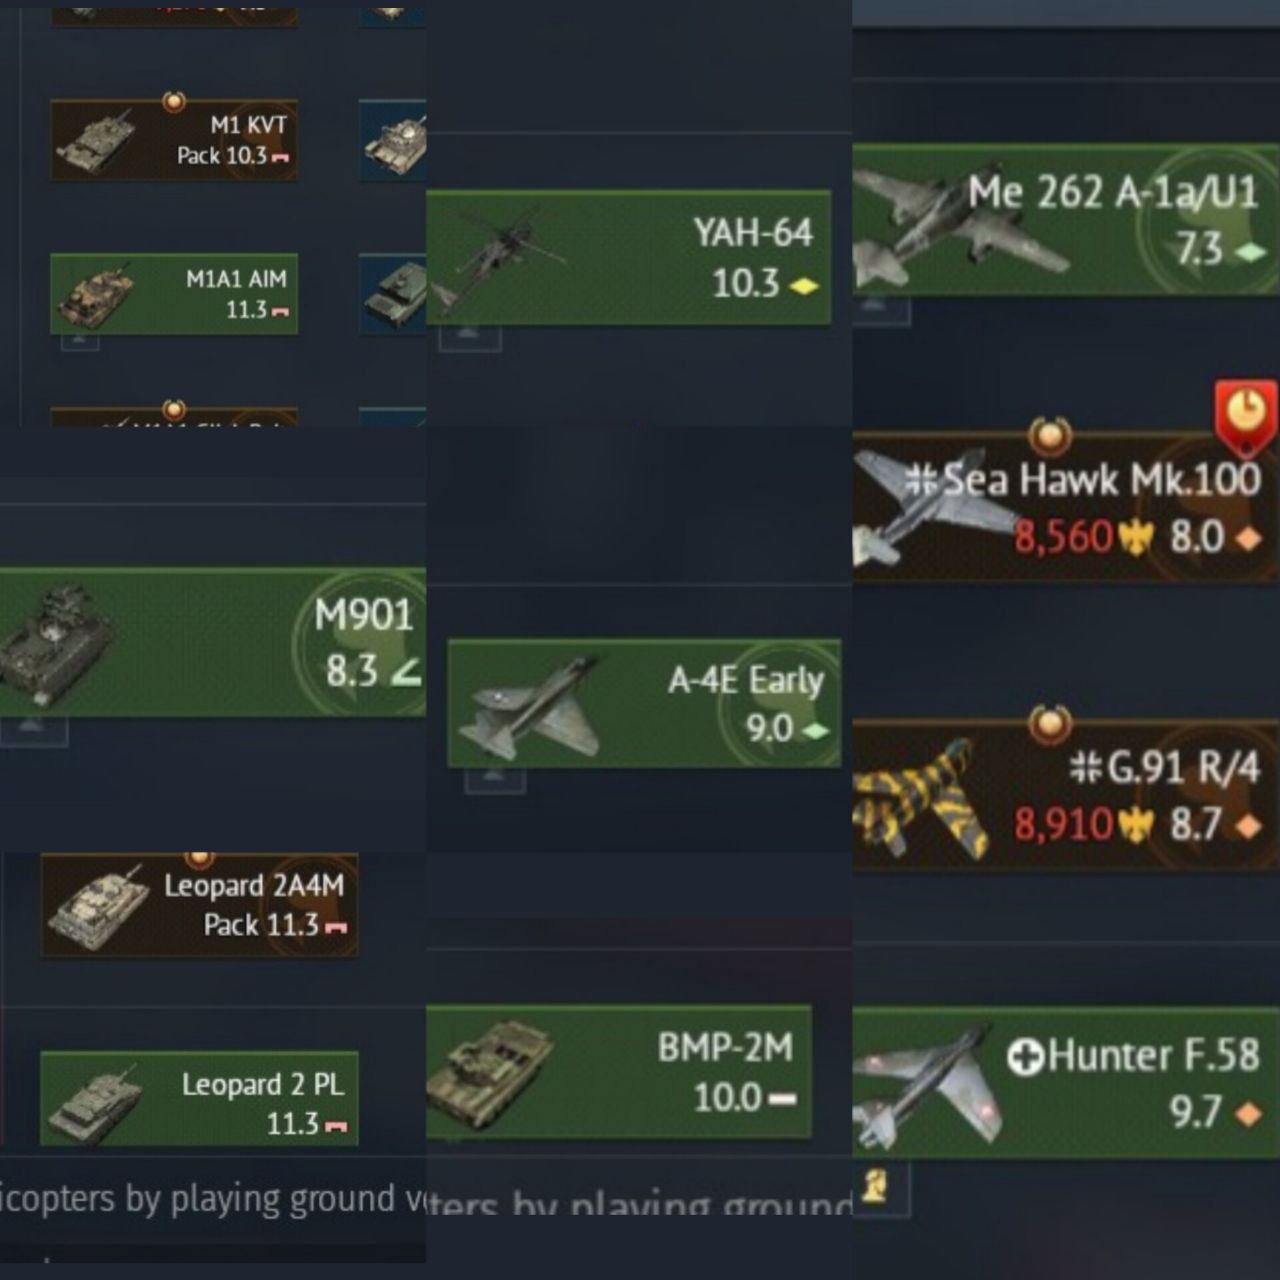Click the squadron icon below Hunter F.58
The image size is (1280, 1280).
[875, 1187]
